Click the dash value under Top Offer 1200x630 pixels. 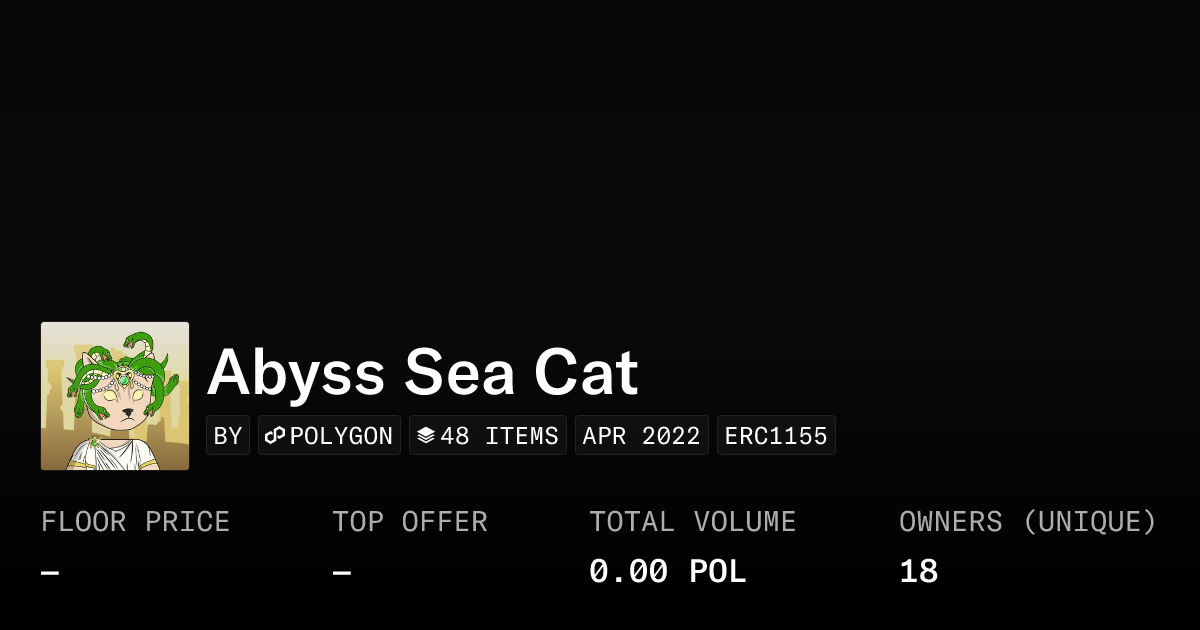(x=342, y=573)
